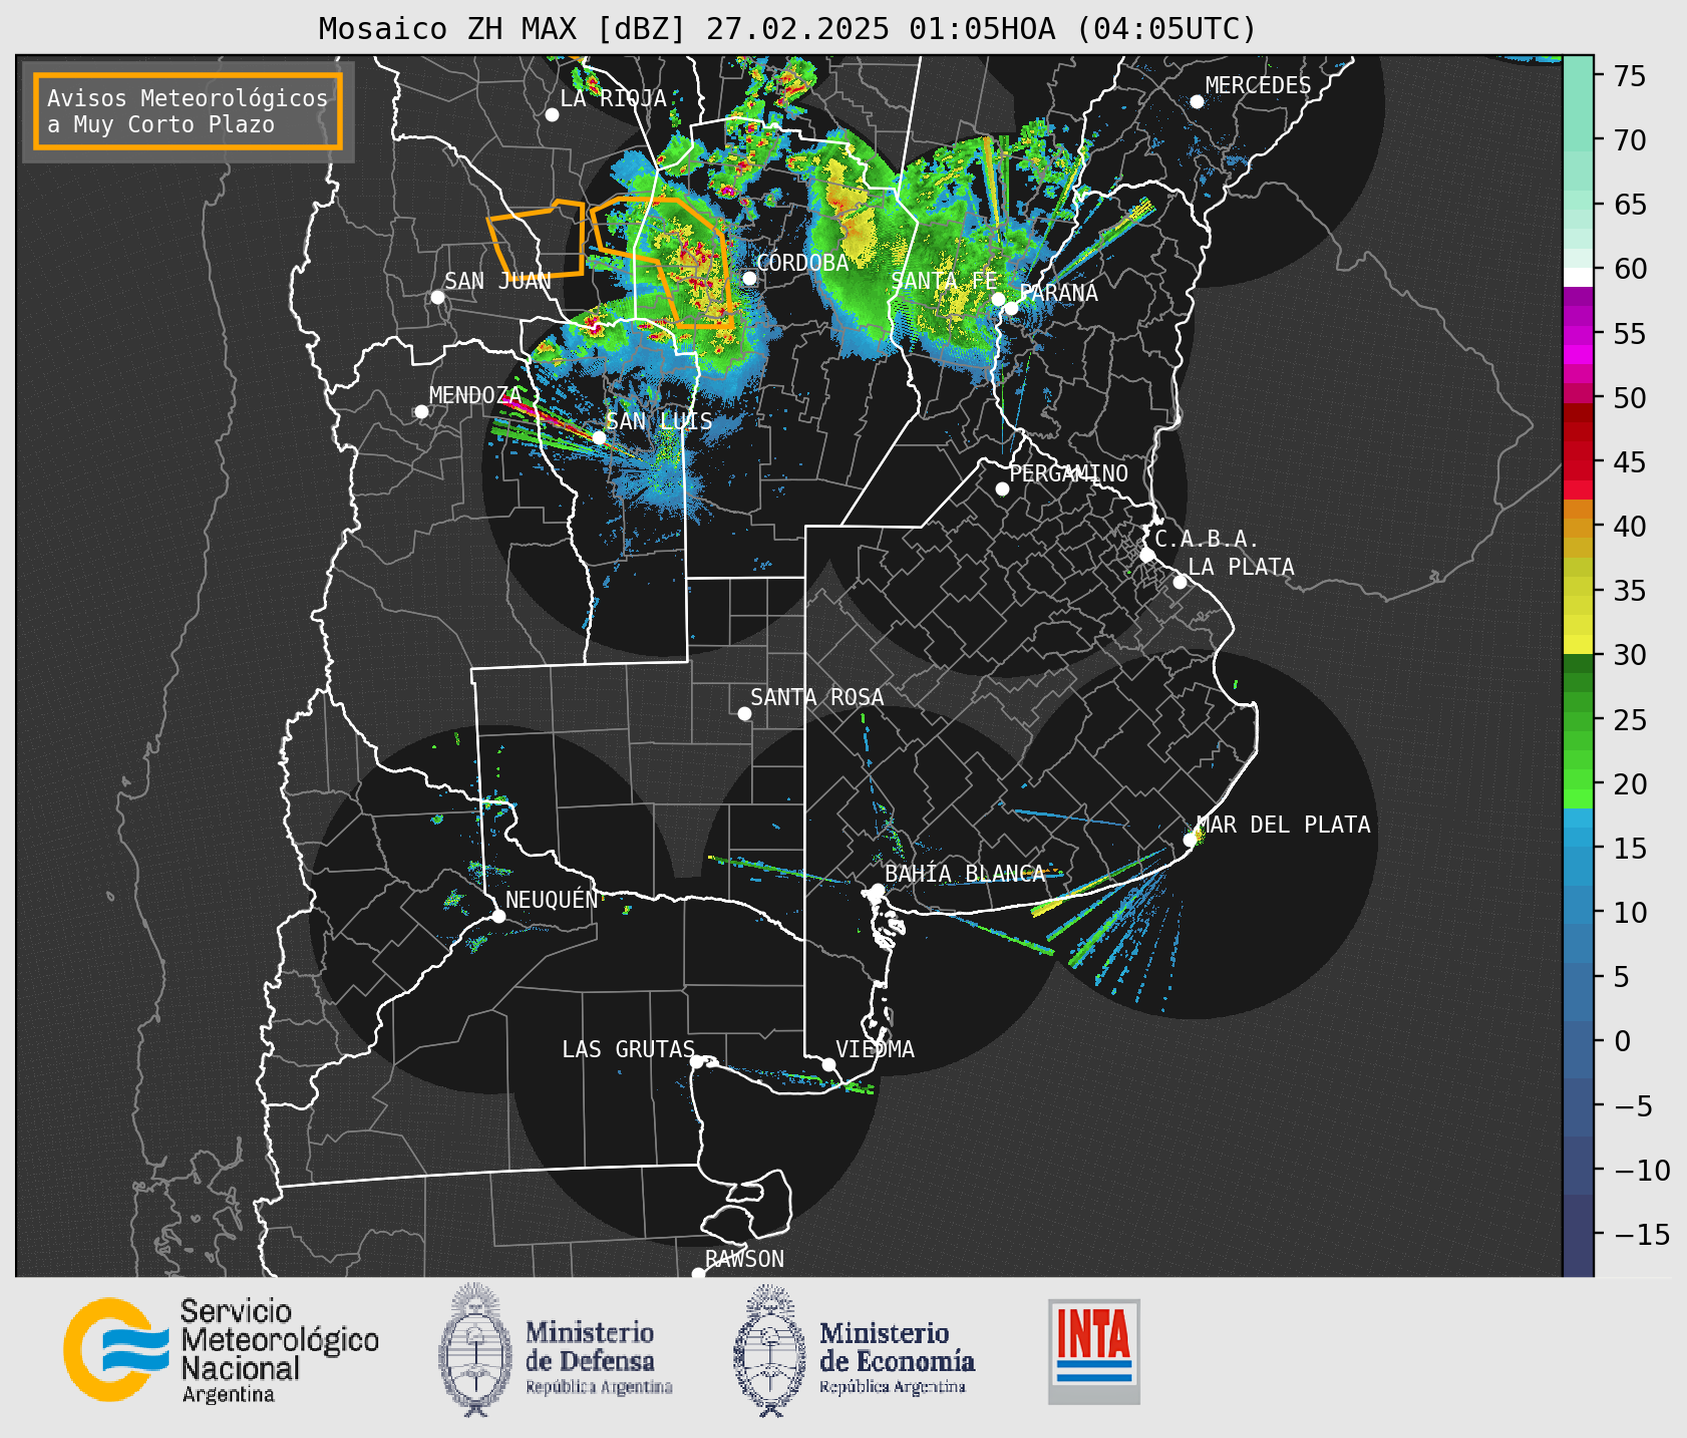1687x1438 pixels.
Task: Click the Mar del Plata city marker dot
Action: click(1189, 840)
